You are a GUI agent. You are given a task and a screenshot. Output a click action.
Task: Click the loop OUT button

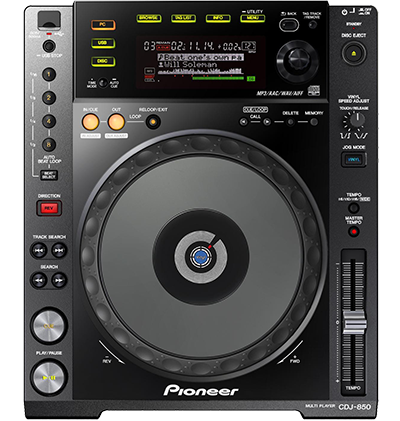(116, 122)
